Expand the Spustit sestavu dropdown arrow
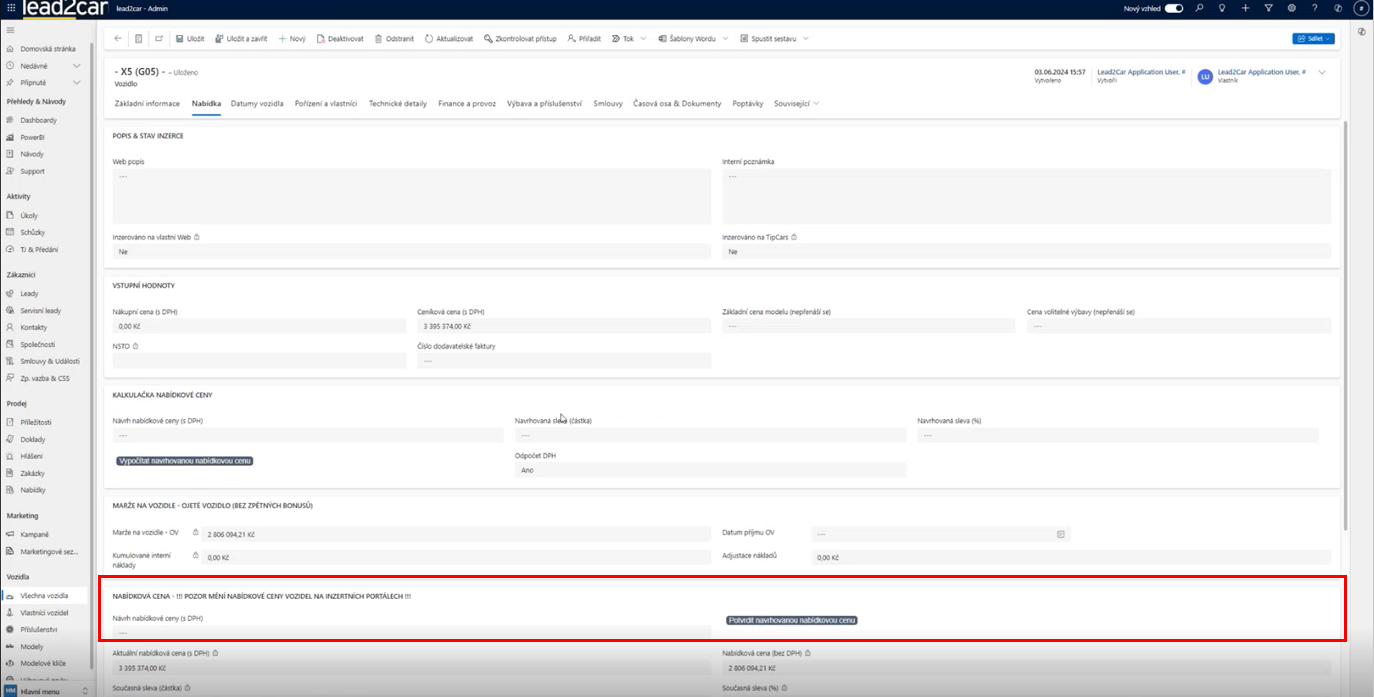The height and width of the screenshot is (697, 1374). [x=806, y=39]
